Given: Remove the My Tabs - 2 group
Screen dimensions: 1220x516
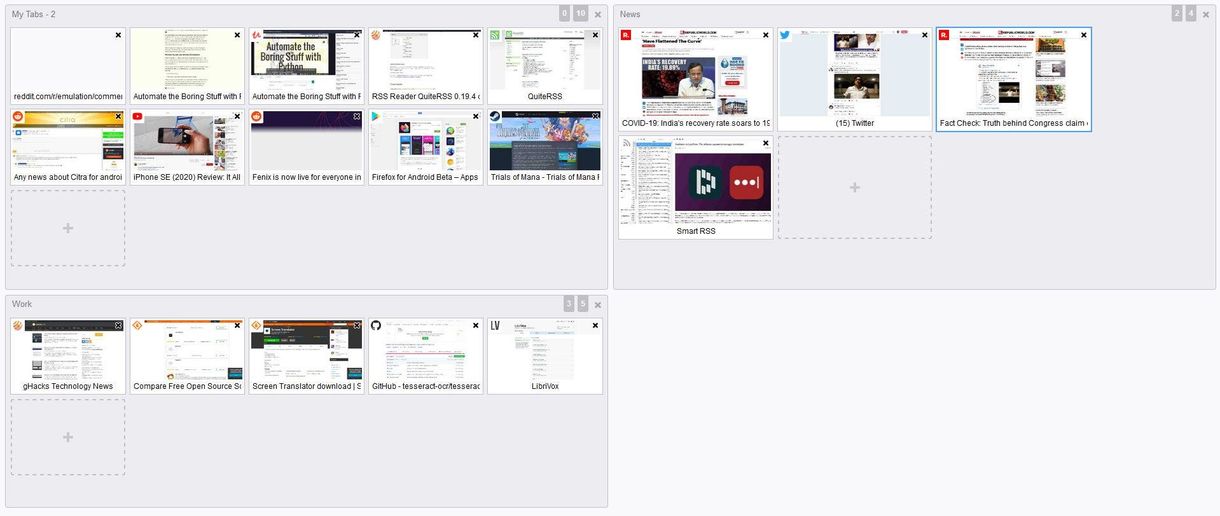Looking at the screenshot, I should [x=598, y=14].
